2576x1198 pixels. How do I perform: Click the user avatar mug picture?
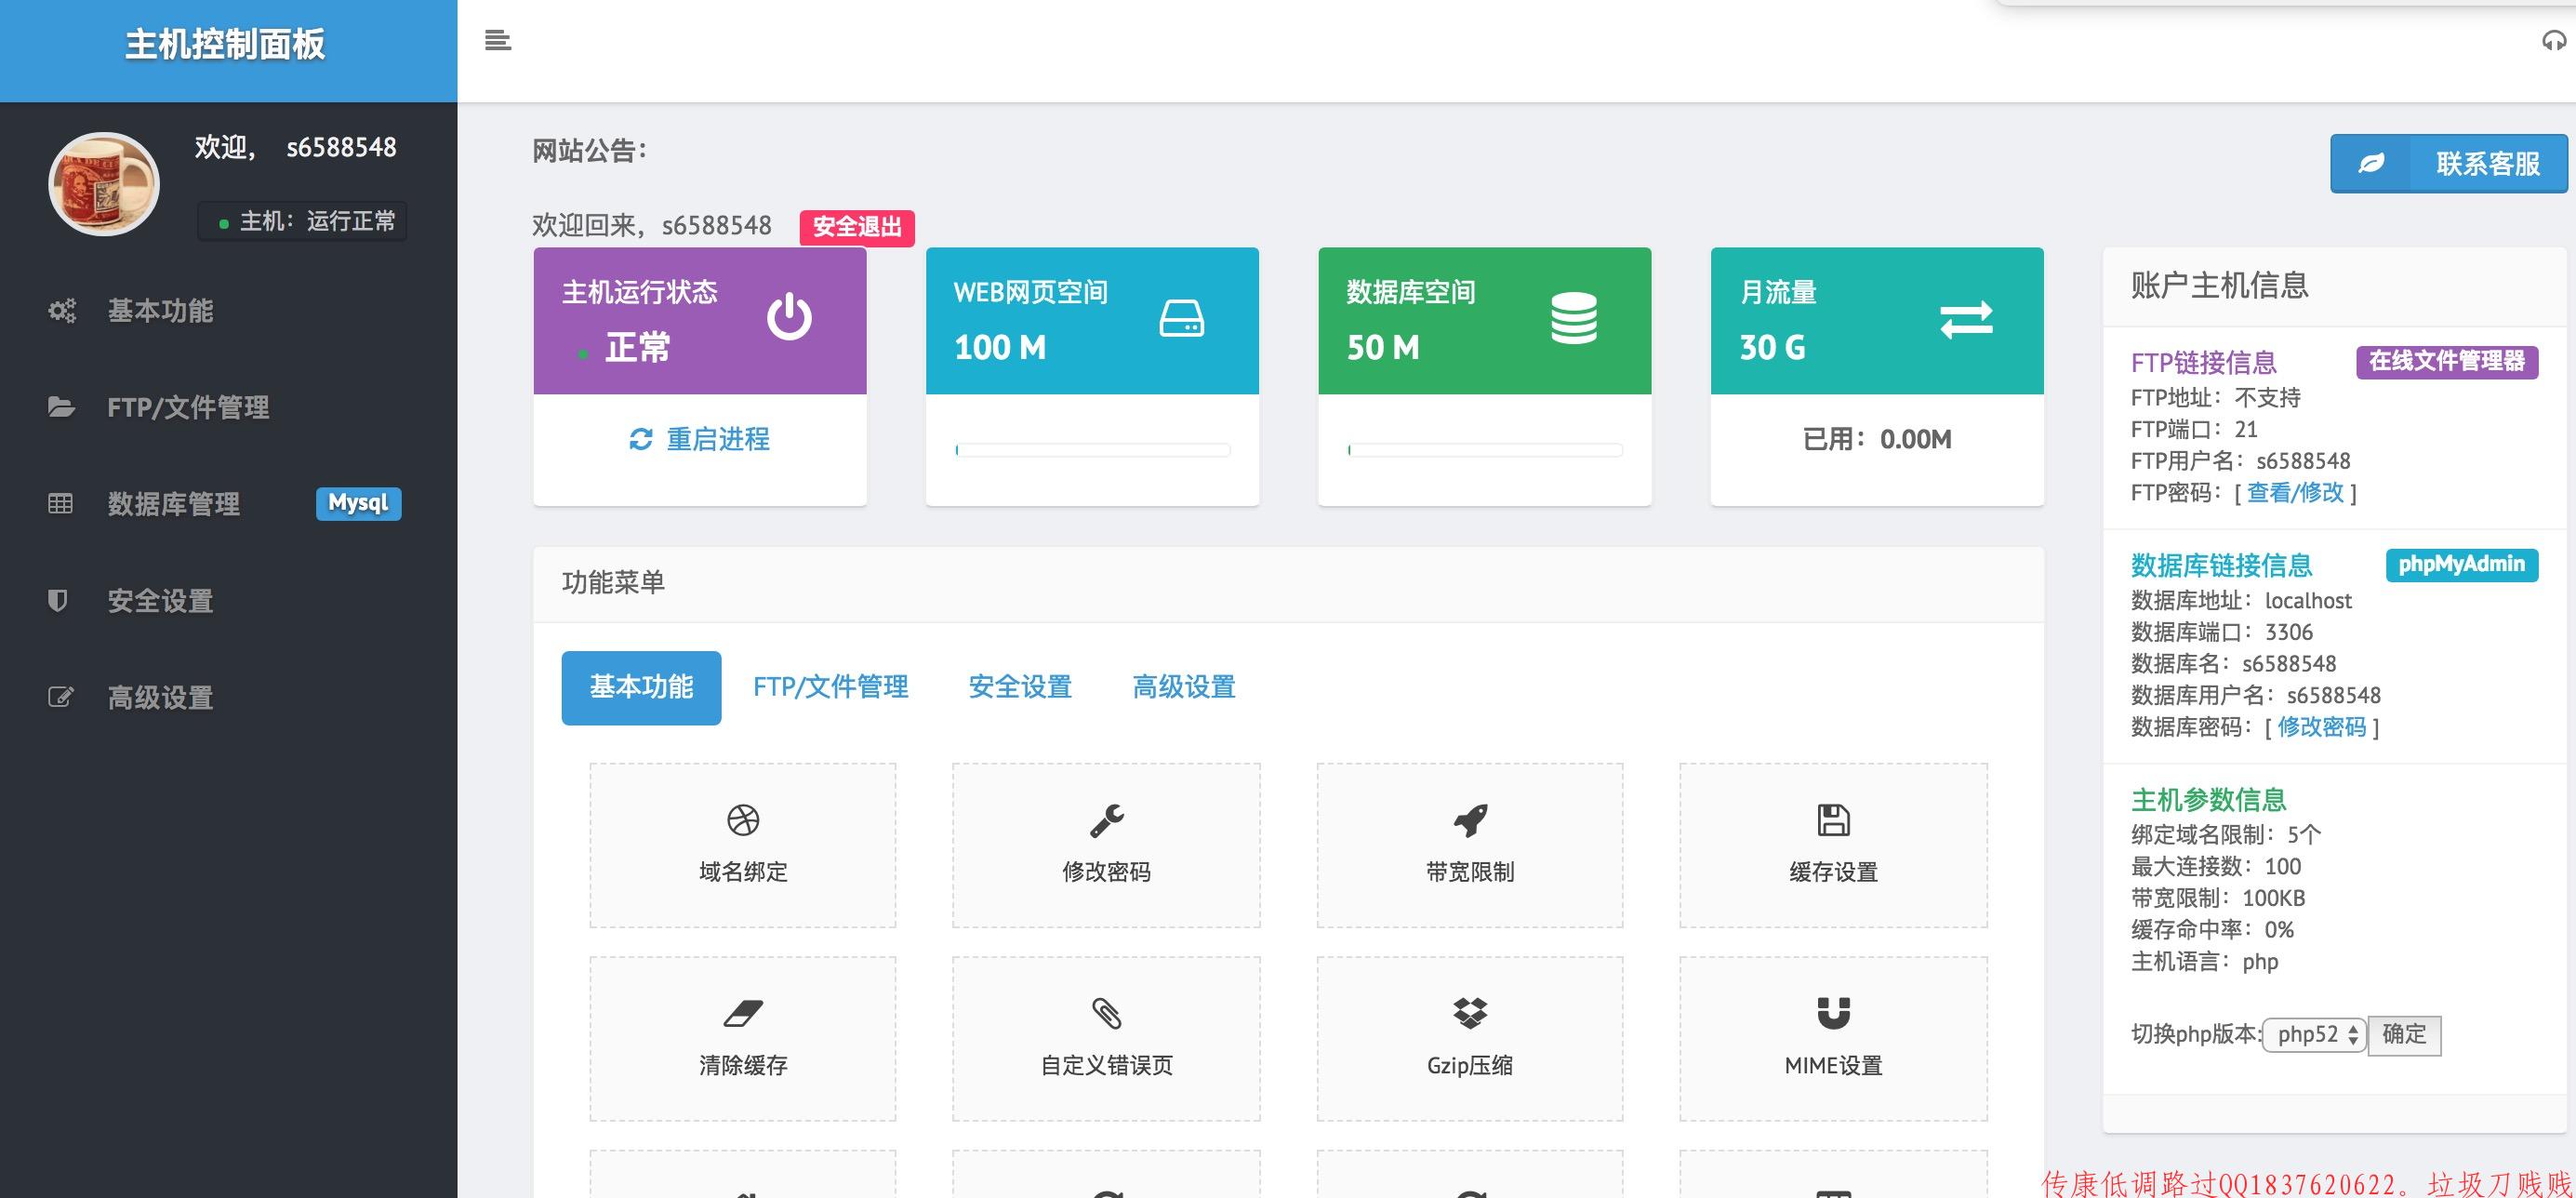tap(104, 184)
